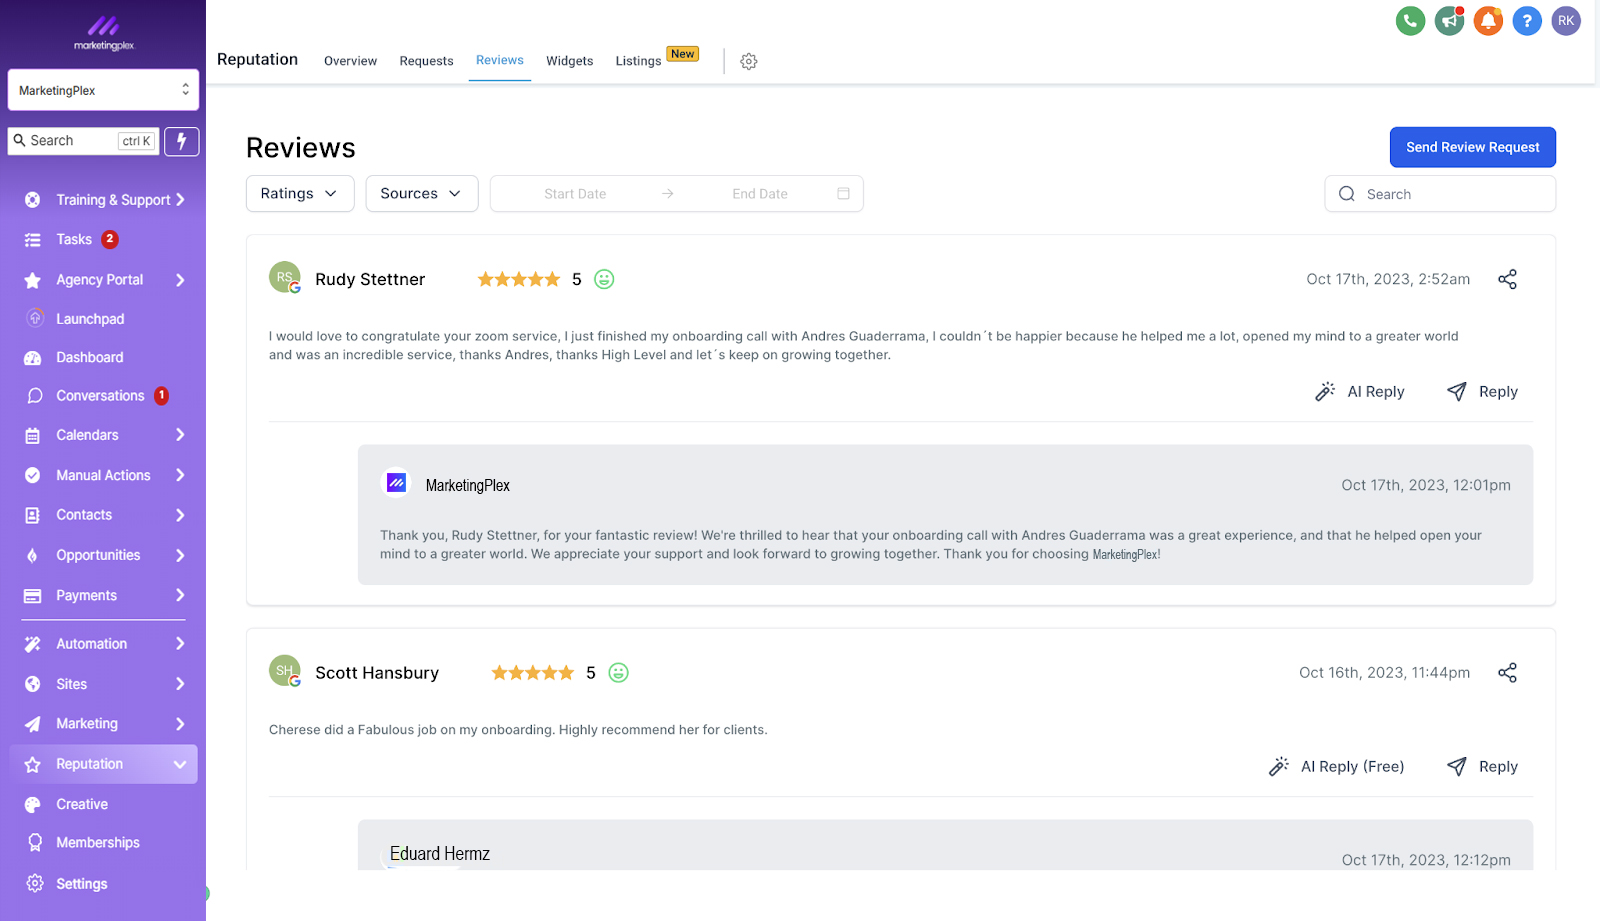Click the Memberships badge icon

coord(35,843)
